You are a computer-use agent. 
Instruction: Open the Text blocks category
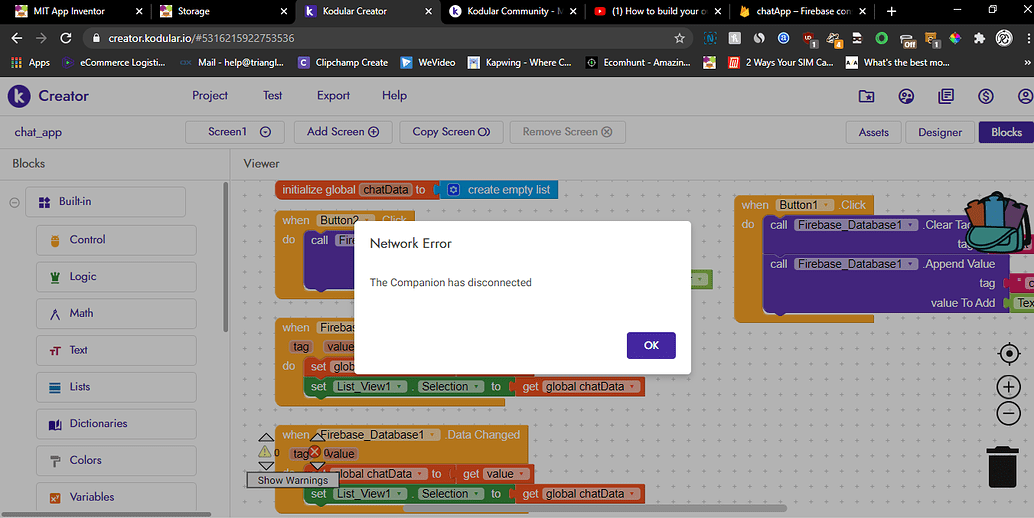(116, 351)
